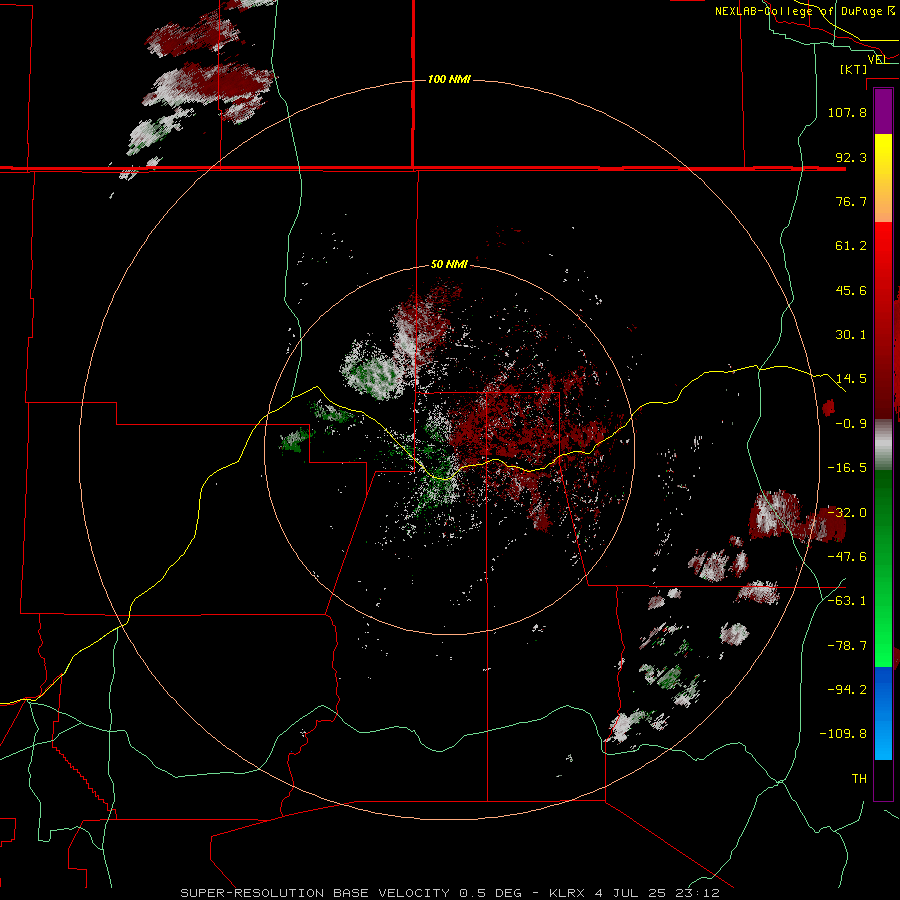Select the 107.8 scale value
The width and height of the screenshot is (900, 900).
(x=847, y=112)
